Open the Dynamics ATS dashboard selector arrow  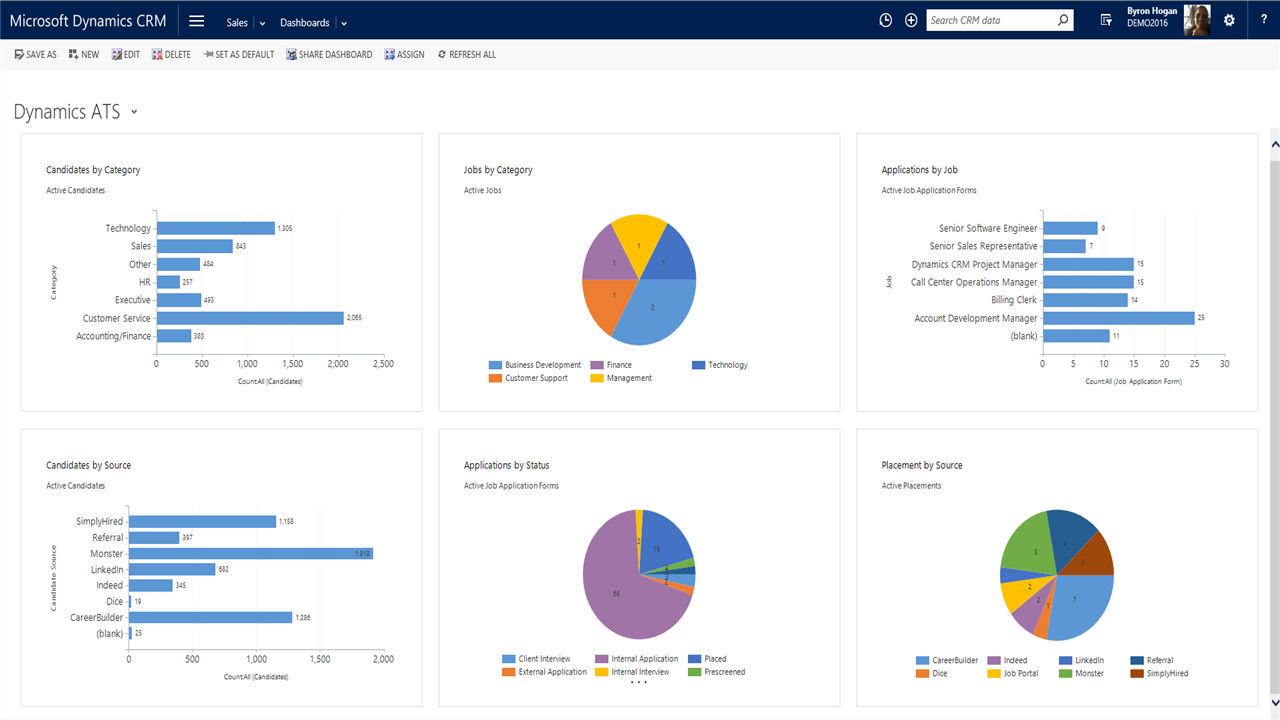134,112
